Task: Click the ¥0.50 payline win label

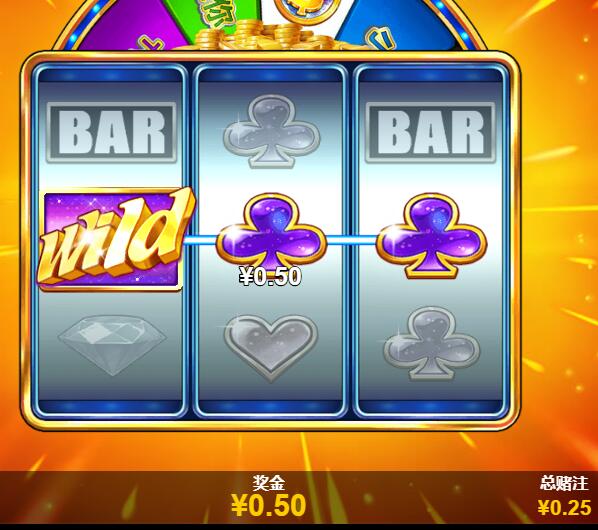Action: (x=270, y=276)
